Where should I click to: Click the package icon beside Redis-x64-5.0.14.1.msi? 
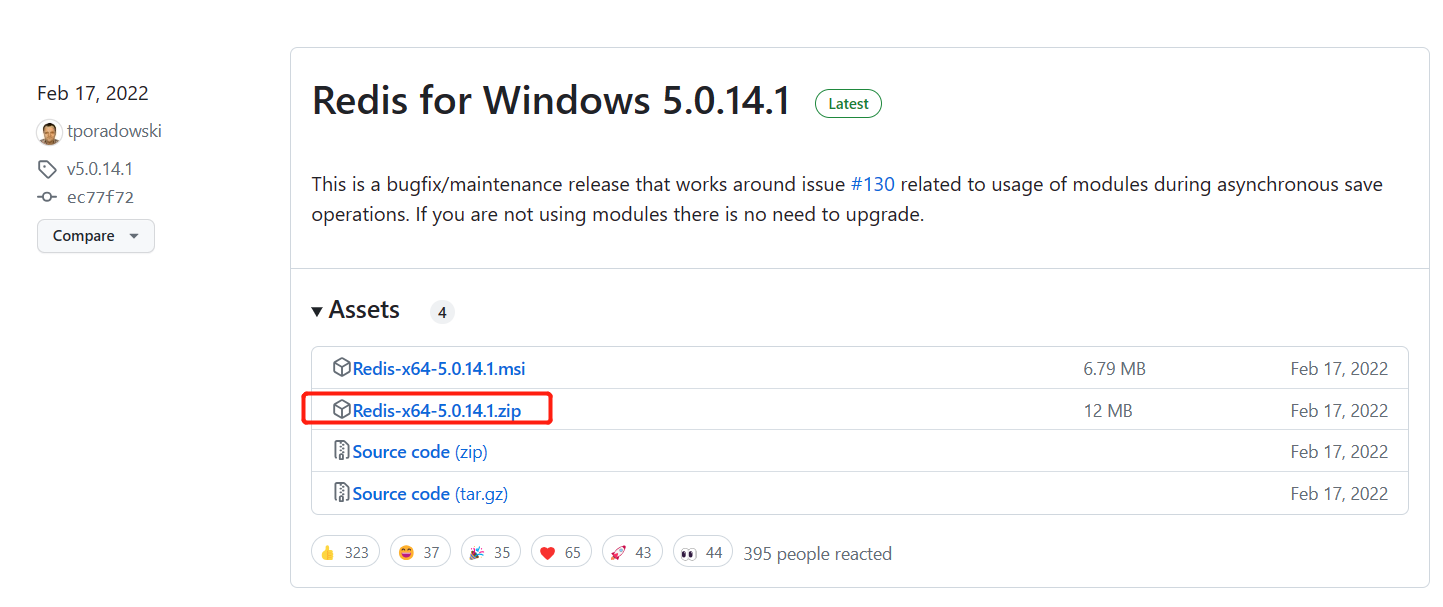[341, 367]
